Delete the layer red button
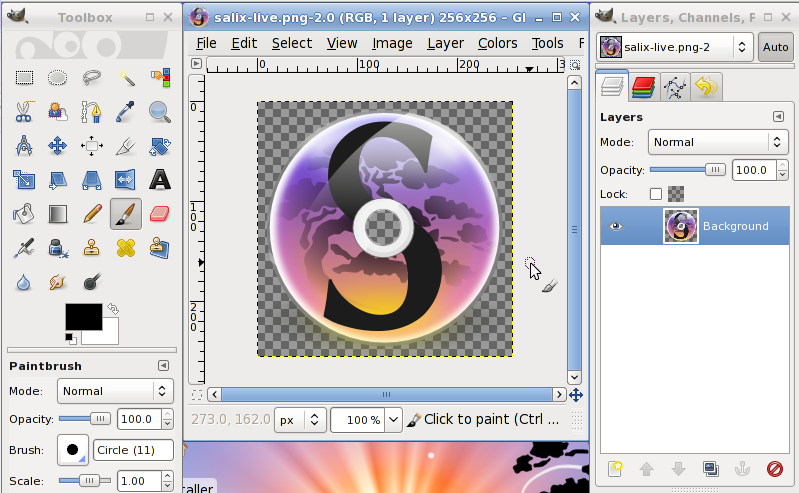799x493 pixels. pos(775,469)
